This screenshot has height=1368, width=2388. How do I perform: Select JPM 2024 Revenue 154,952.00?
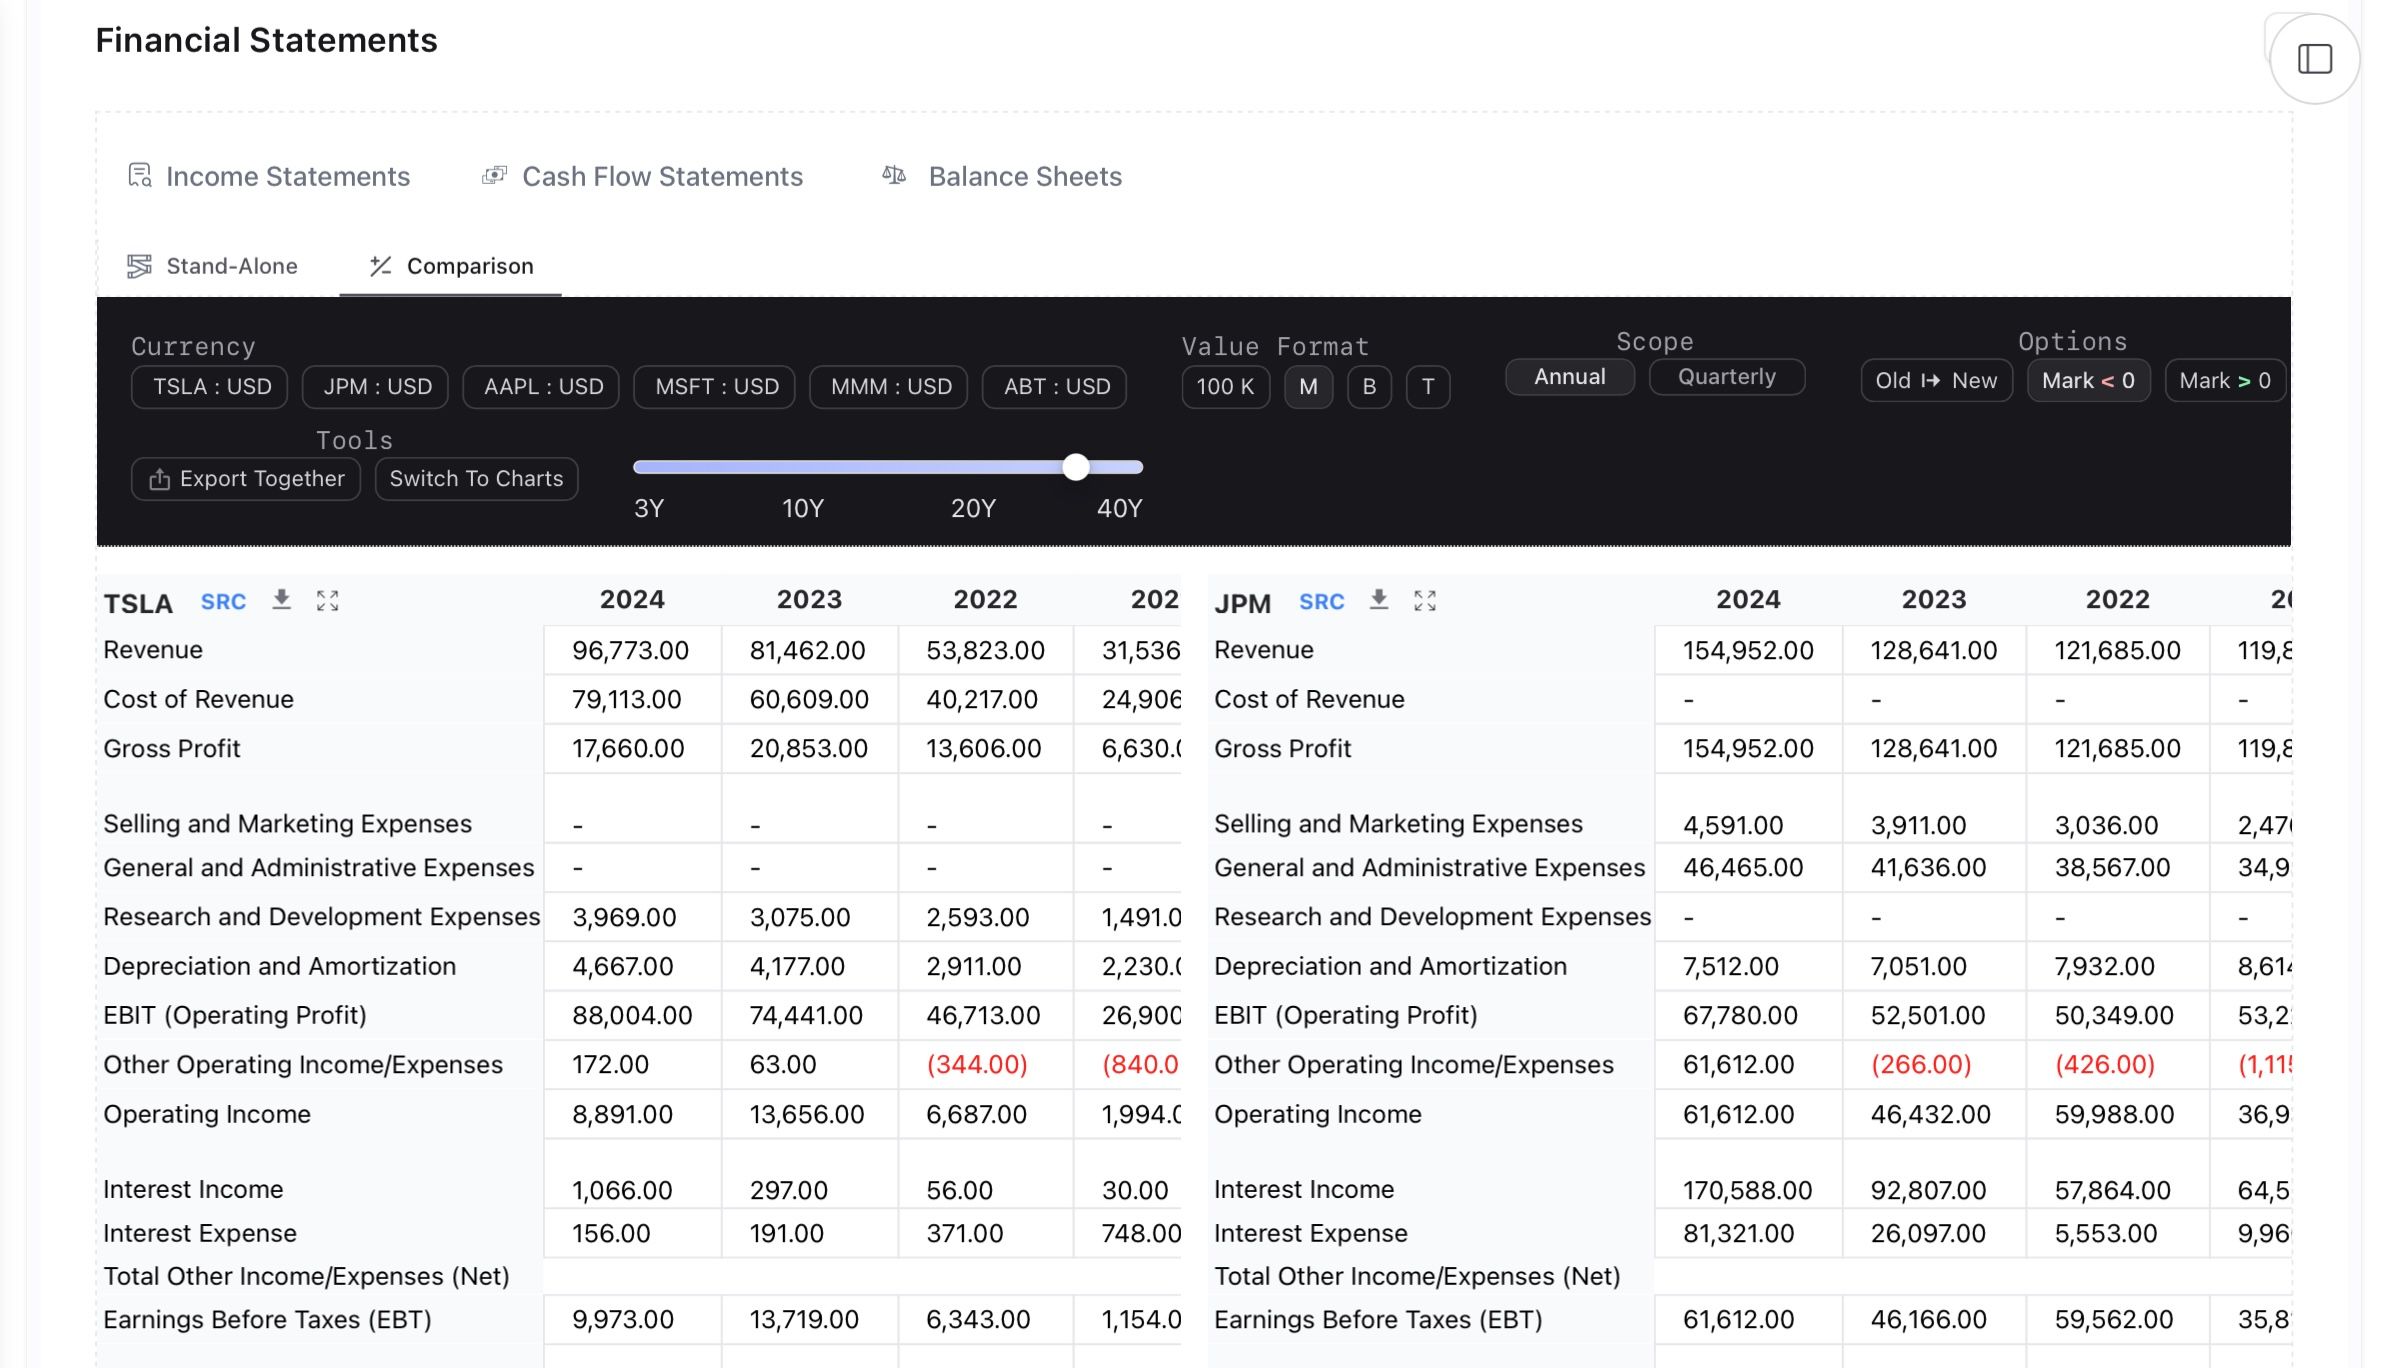pyautogui.click(x=1747, y=651)
